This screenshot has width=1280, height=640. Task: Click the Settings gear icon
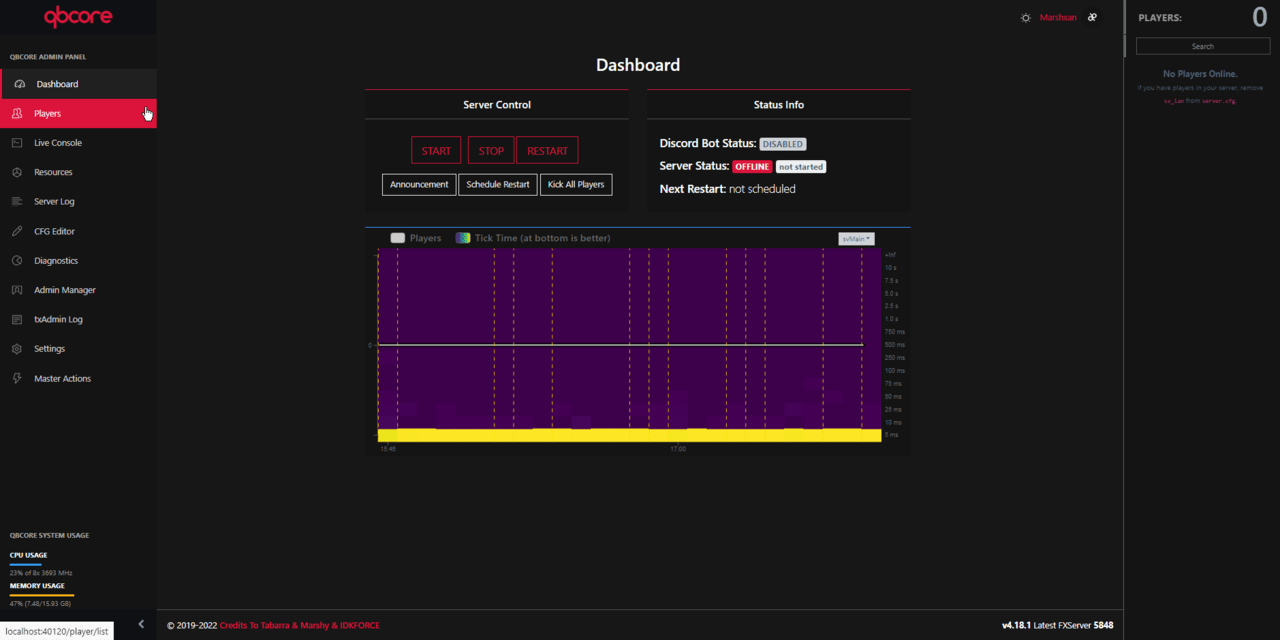point(17,349)
